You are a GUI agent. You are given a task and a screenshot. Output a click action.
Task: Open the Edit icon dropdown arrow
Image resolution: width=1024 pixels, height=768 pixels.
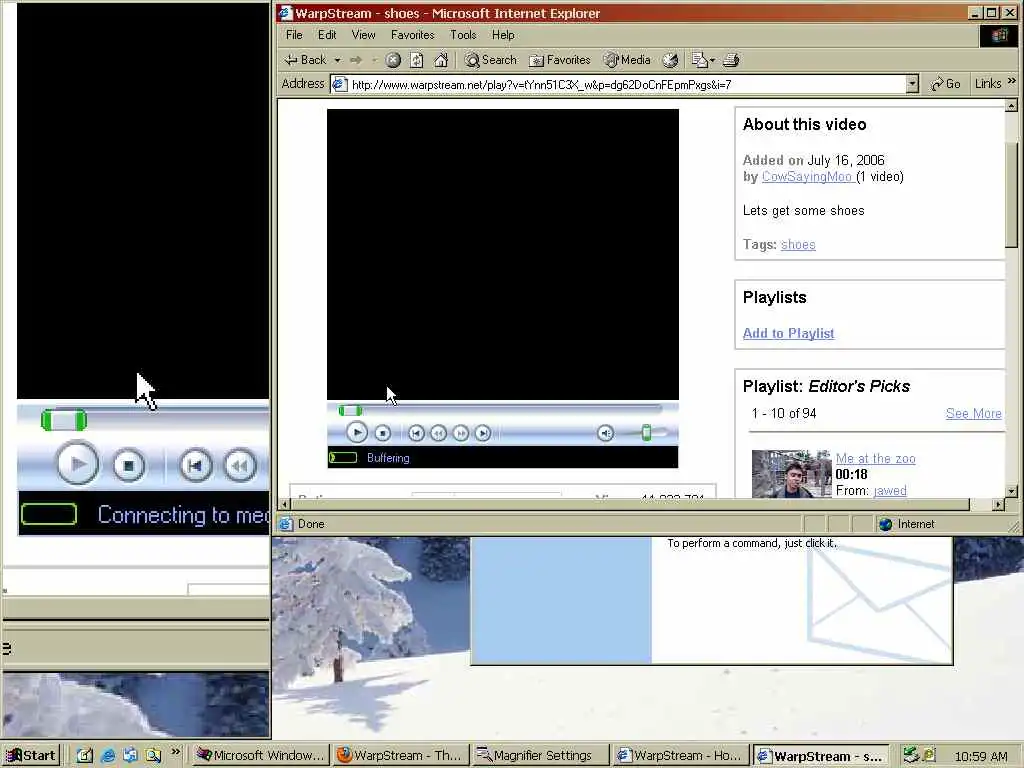click(712, 60)
